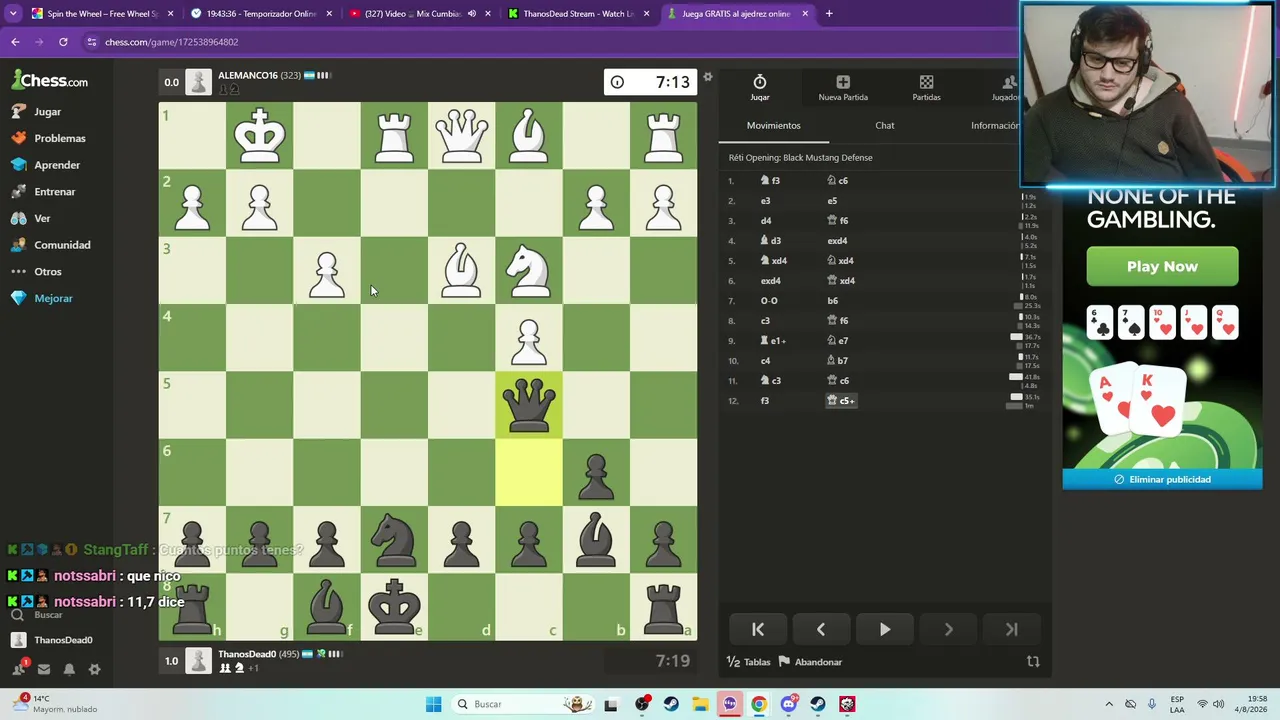Open sidebar settings gear icon
Screen dimensions: 1280x720
point(95,669)
